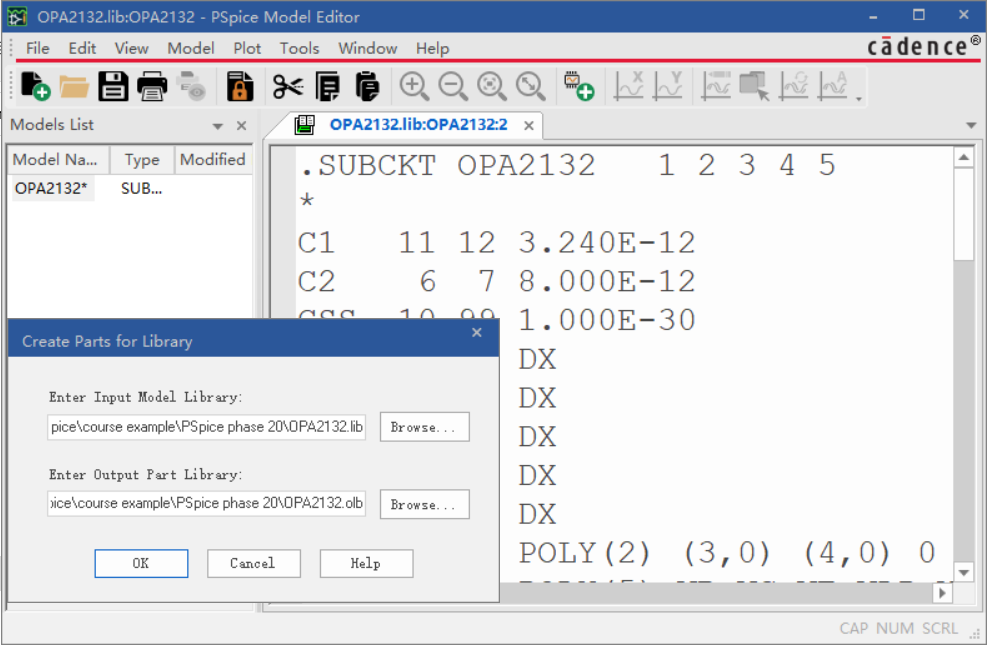Browse for the output part library
987x645 pixels.
[424, 505]
